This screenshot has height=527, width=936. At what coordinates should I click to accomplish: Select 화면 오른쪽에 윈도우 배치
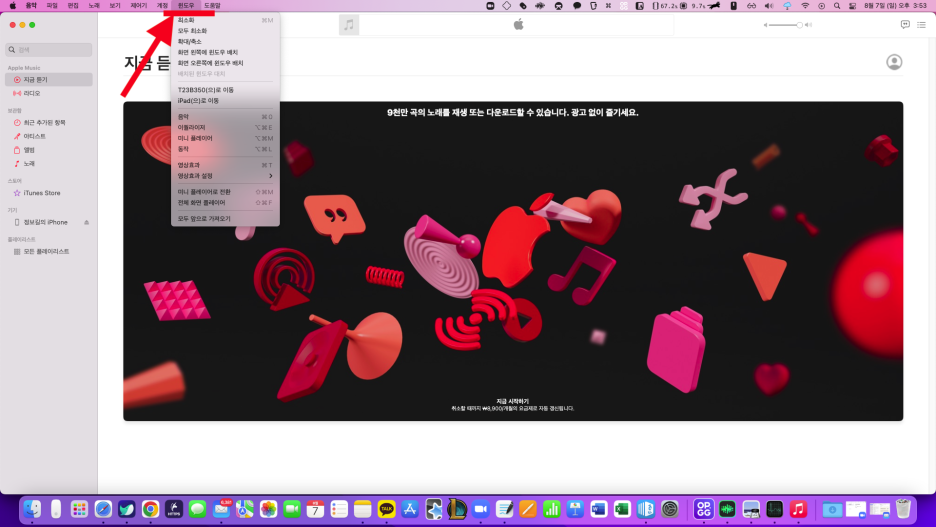(225, 63)
